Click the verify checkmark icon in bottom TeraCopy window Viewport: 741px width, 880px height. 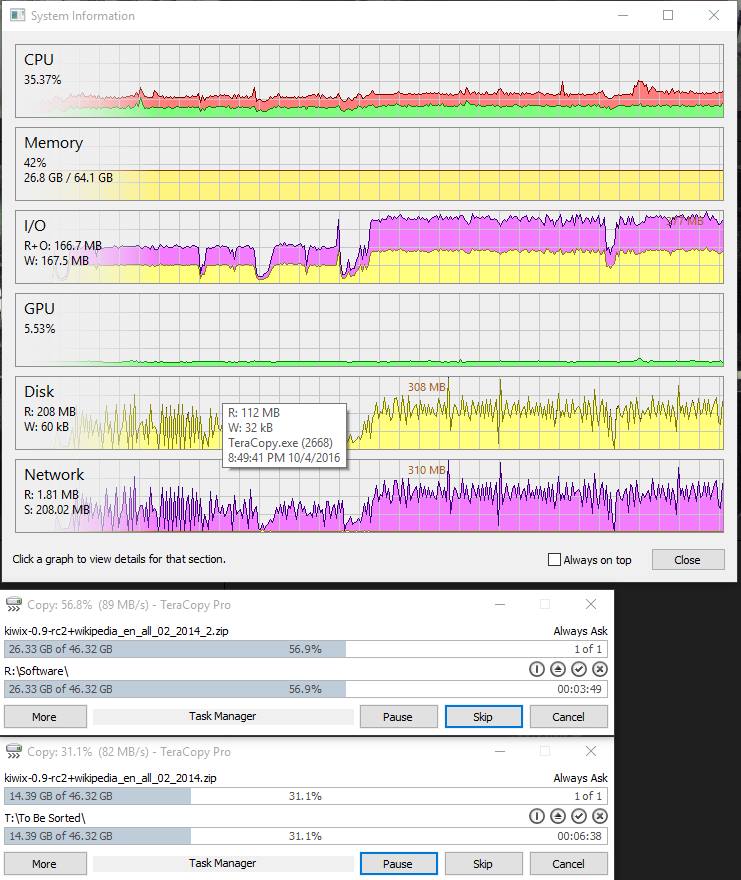[x=579, y=816]
